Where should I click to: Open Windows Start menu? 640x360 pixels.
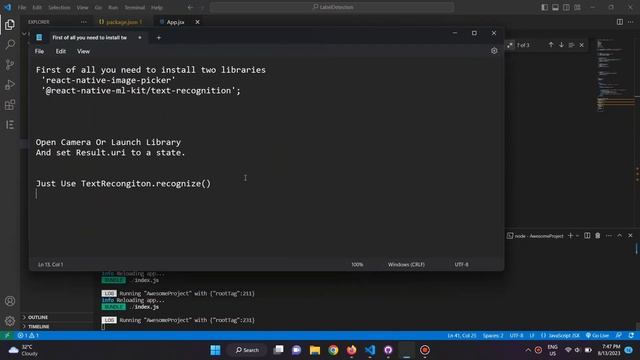click(x=216, y=350)
